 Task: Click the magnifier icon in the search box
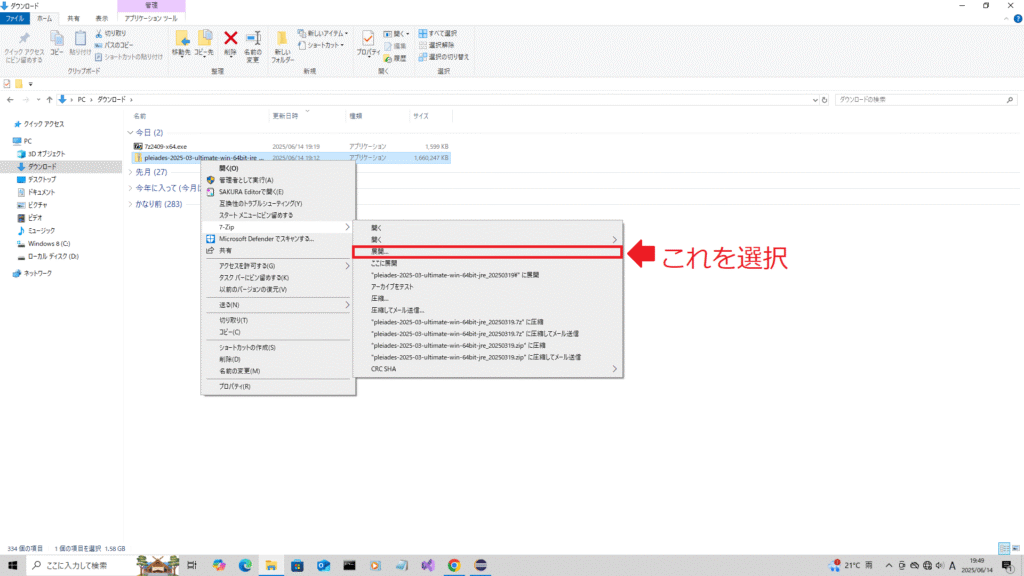1010,100
